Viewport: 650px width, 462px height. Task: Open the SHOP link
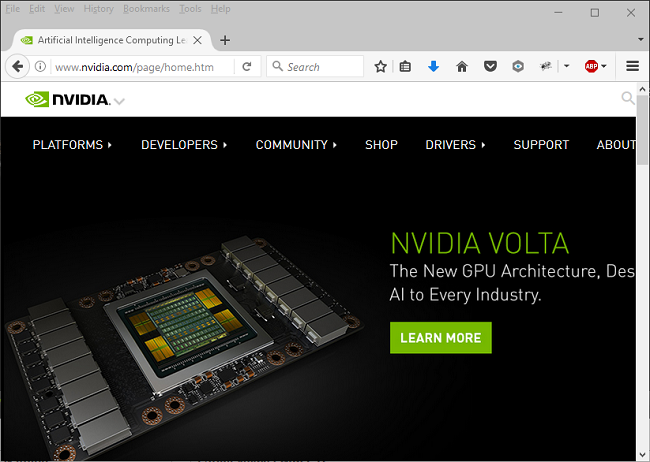point(381,145)
